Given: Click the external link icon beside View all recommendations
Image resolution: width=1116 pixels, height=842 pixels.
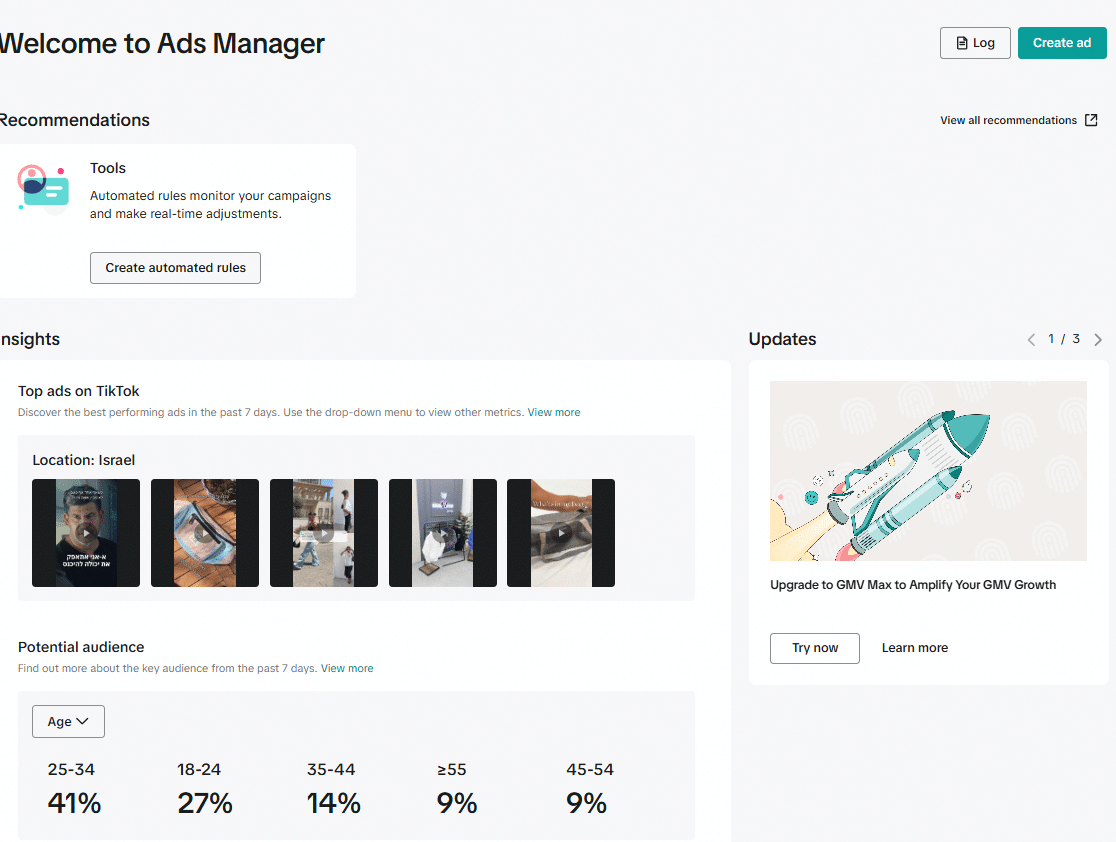Looking at the screenshot, I should point(1091,120).
